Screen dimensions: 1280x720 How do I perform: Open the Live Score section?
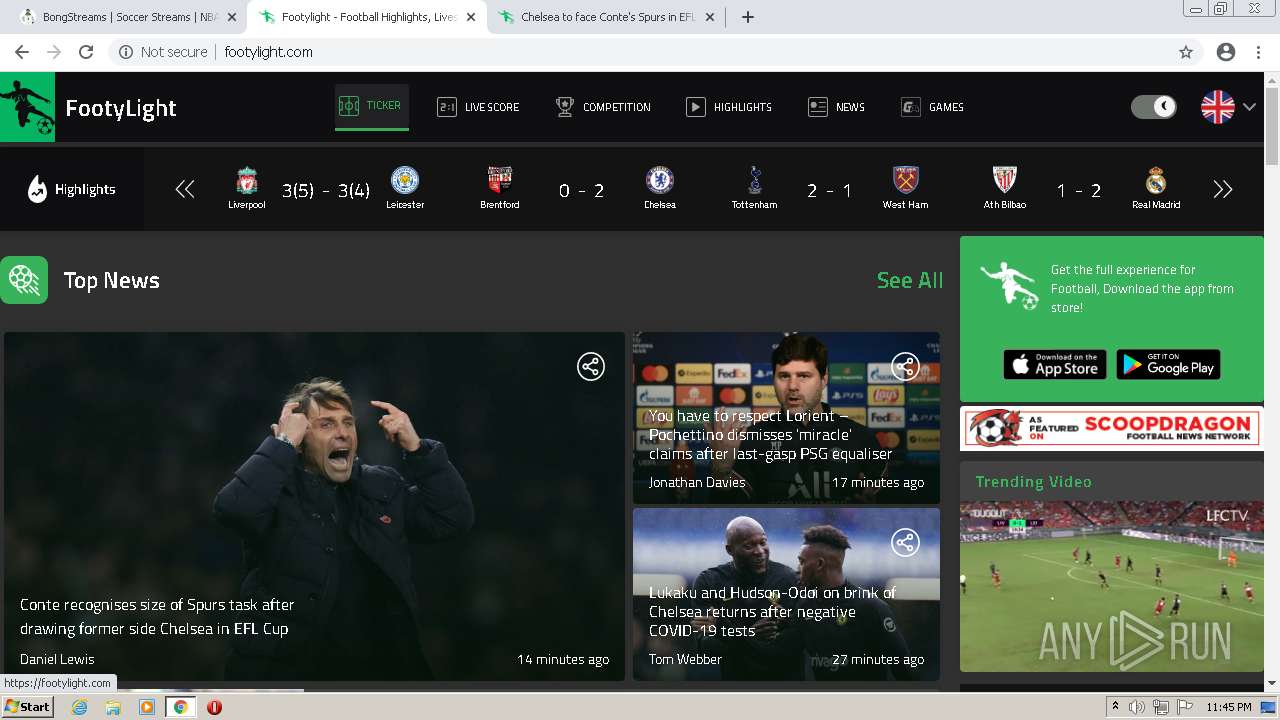(x=478, y=107)
